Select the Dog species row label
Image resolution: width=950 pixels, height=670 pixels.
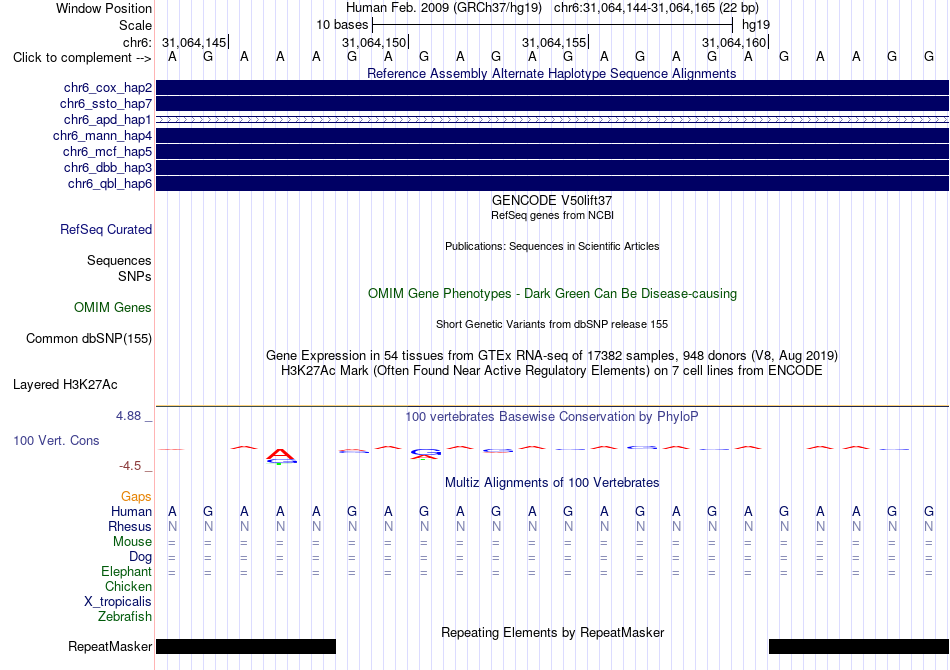pos(141,557)
